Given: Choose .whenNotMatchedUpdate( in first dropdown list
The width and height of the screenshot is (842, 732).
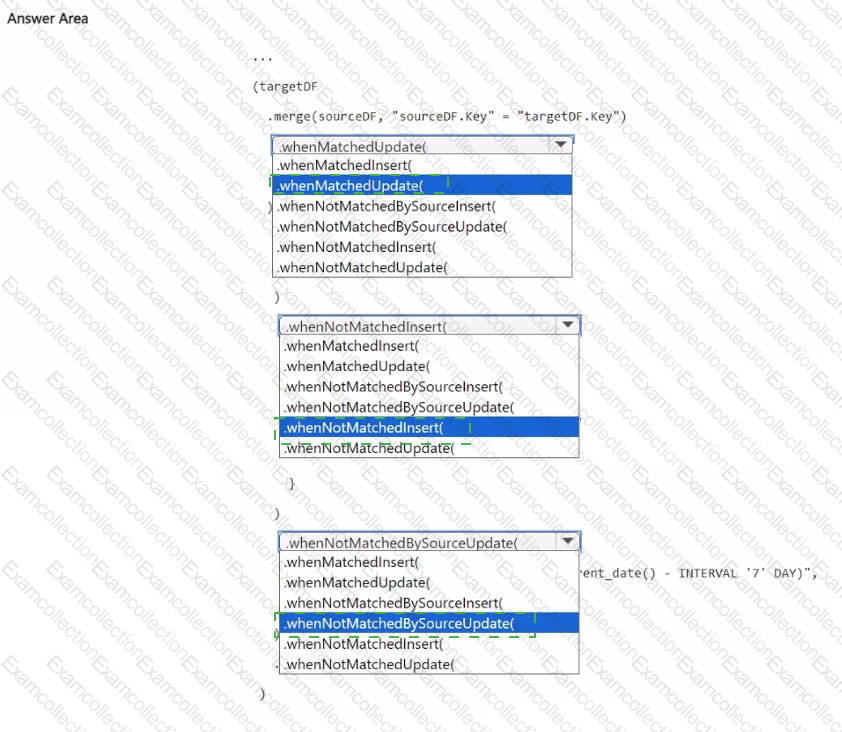Looking at the screenshot, I should [x=422, y=267].
